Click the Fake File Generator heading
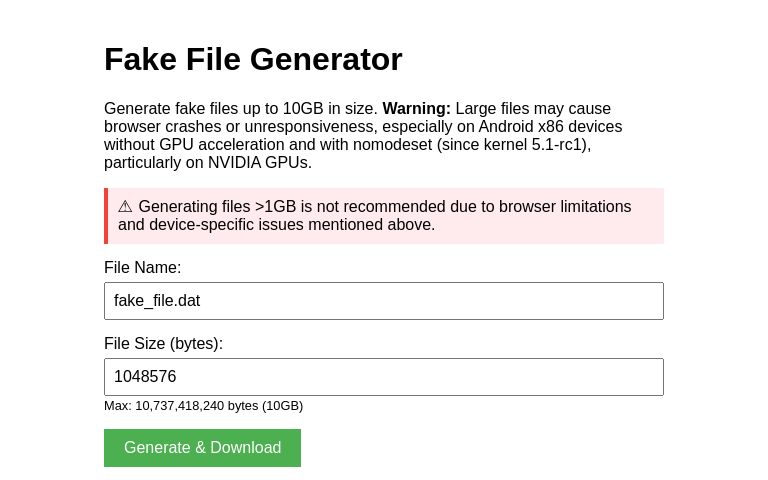Screen dimensions: 768x480 point(253,59)
